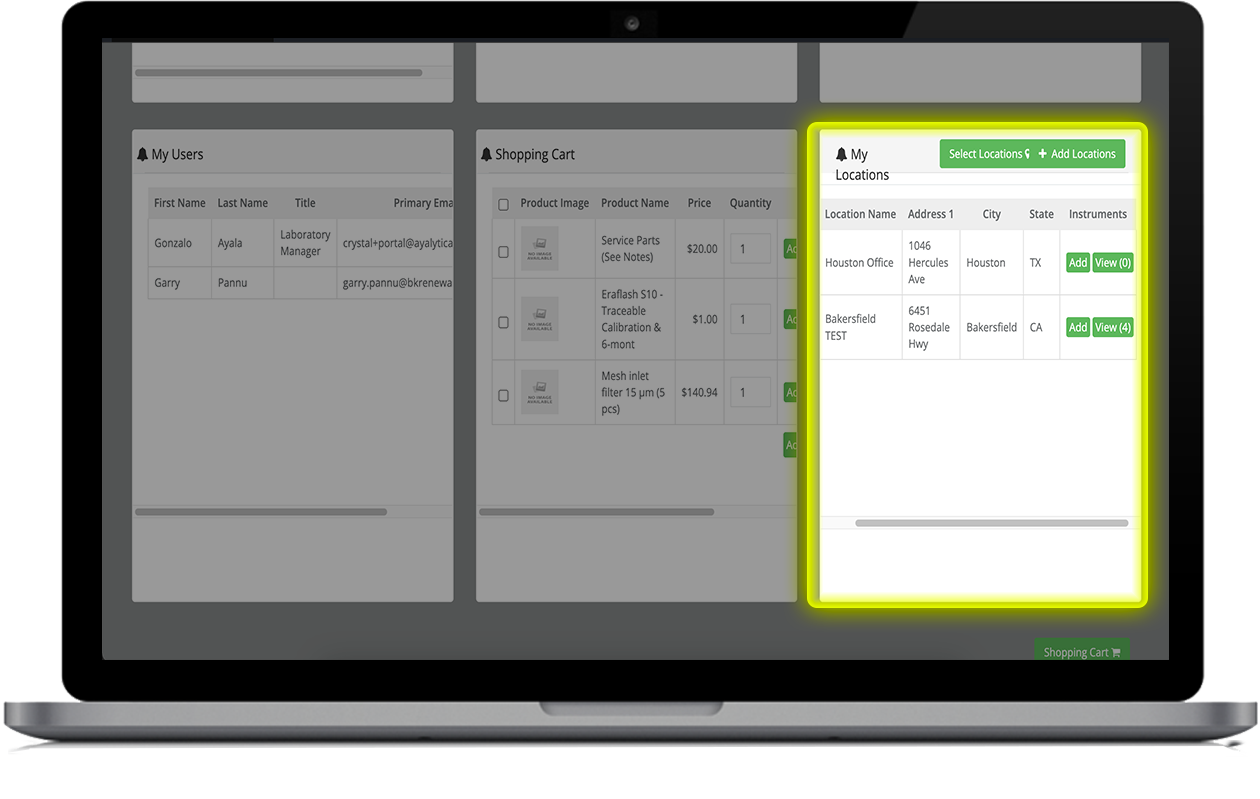
Task: Open View (0) for Houston Office
Action: point(1112,263)
